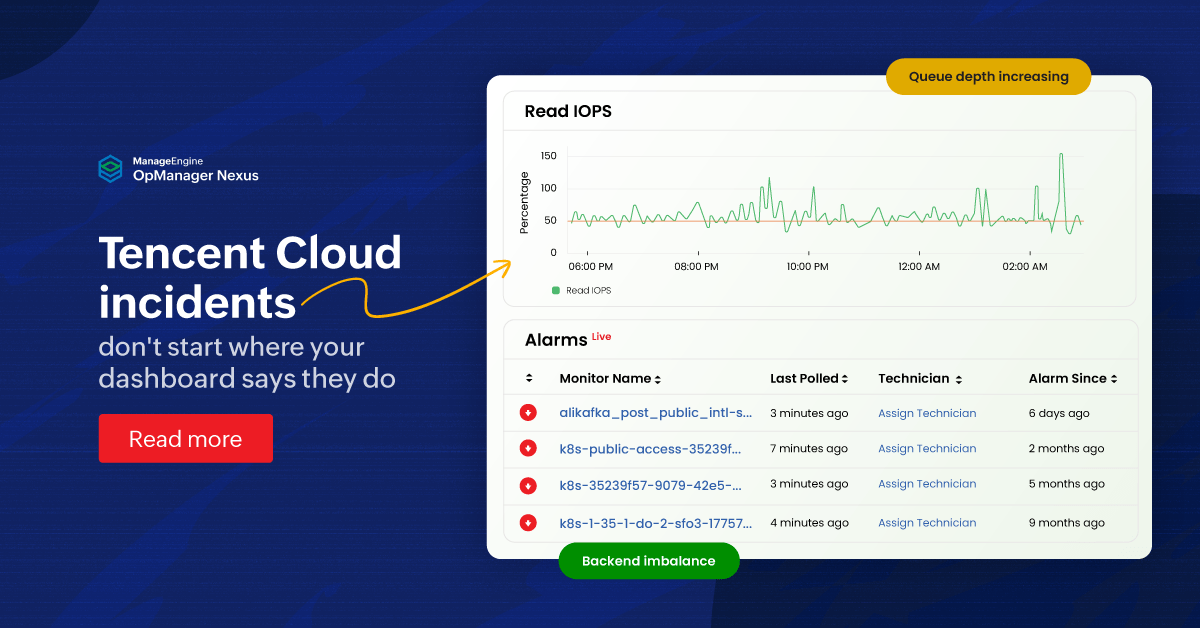Click the 9 months ago cell
The height and width of the screenshot is (628, 1200).
pyautogui.click(x=1067, y=523)
